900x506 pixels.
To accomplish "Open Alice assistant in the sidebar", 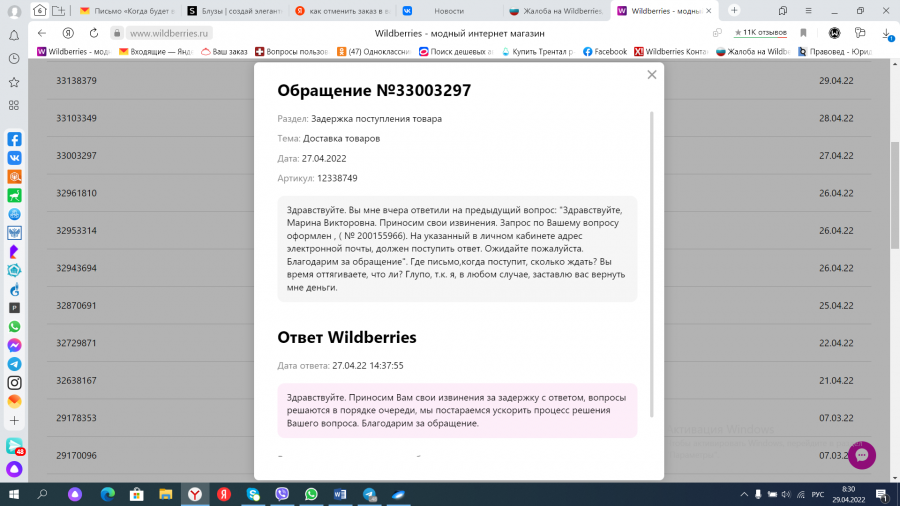I will click(x=14, y=469).
